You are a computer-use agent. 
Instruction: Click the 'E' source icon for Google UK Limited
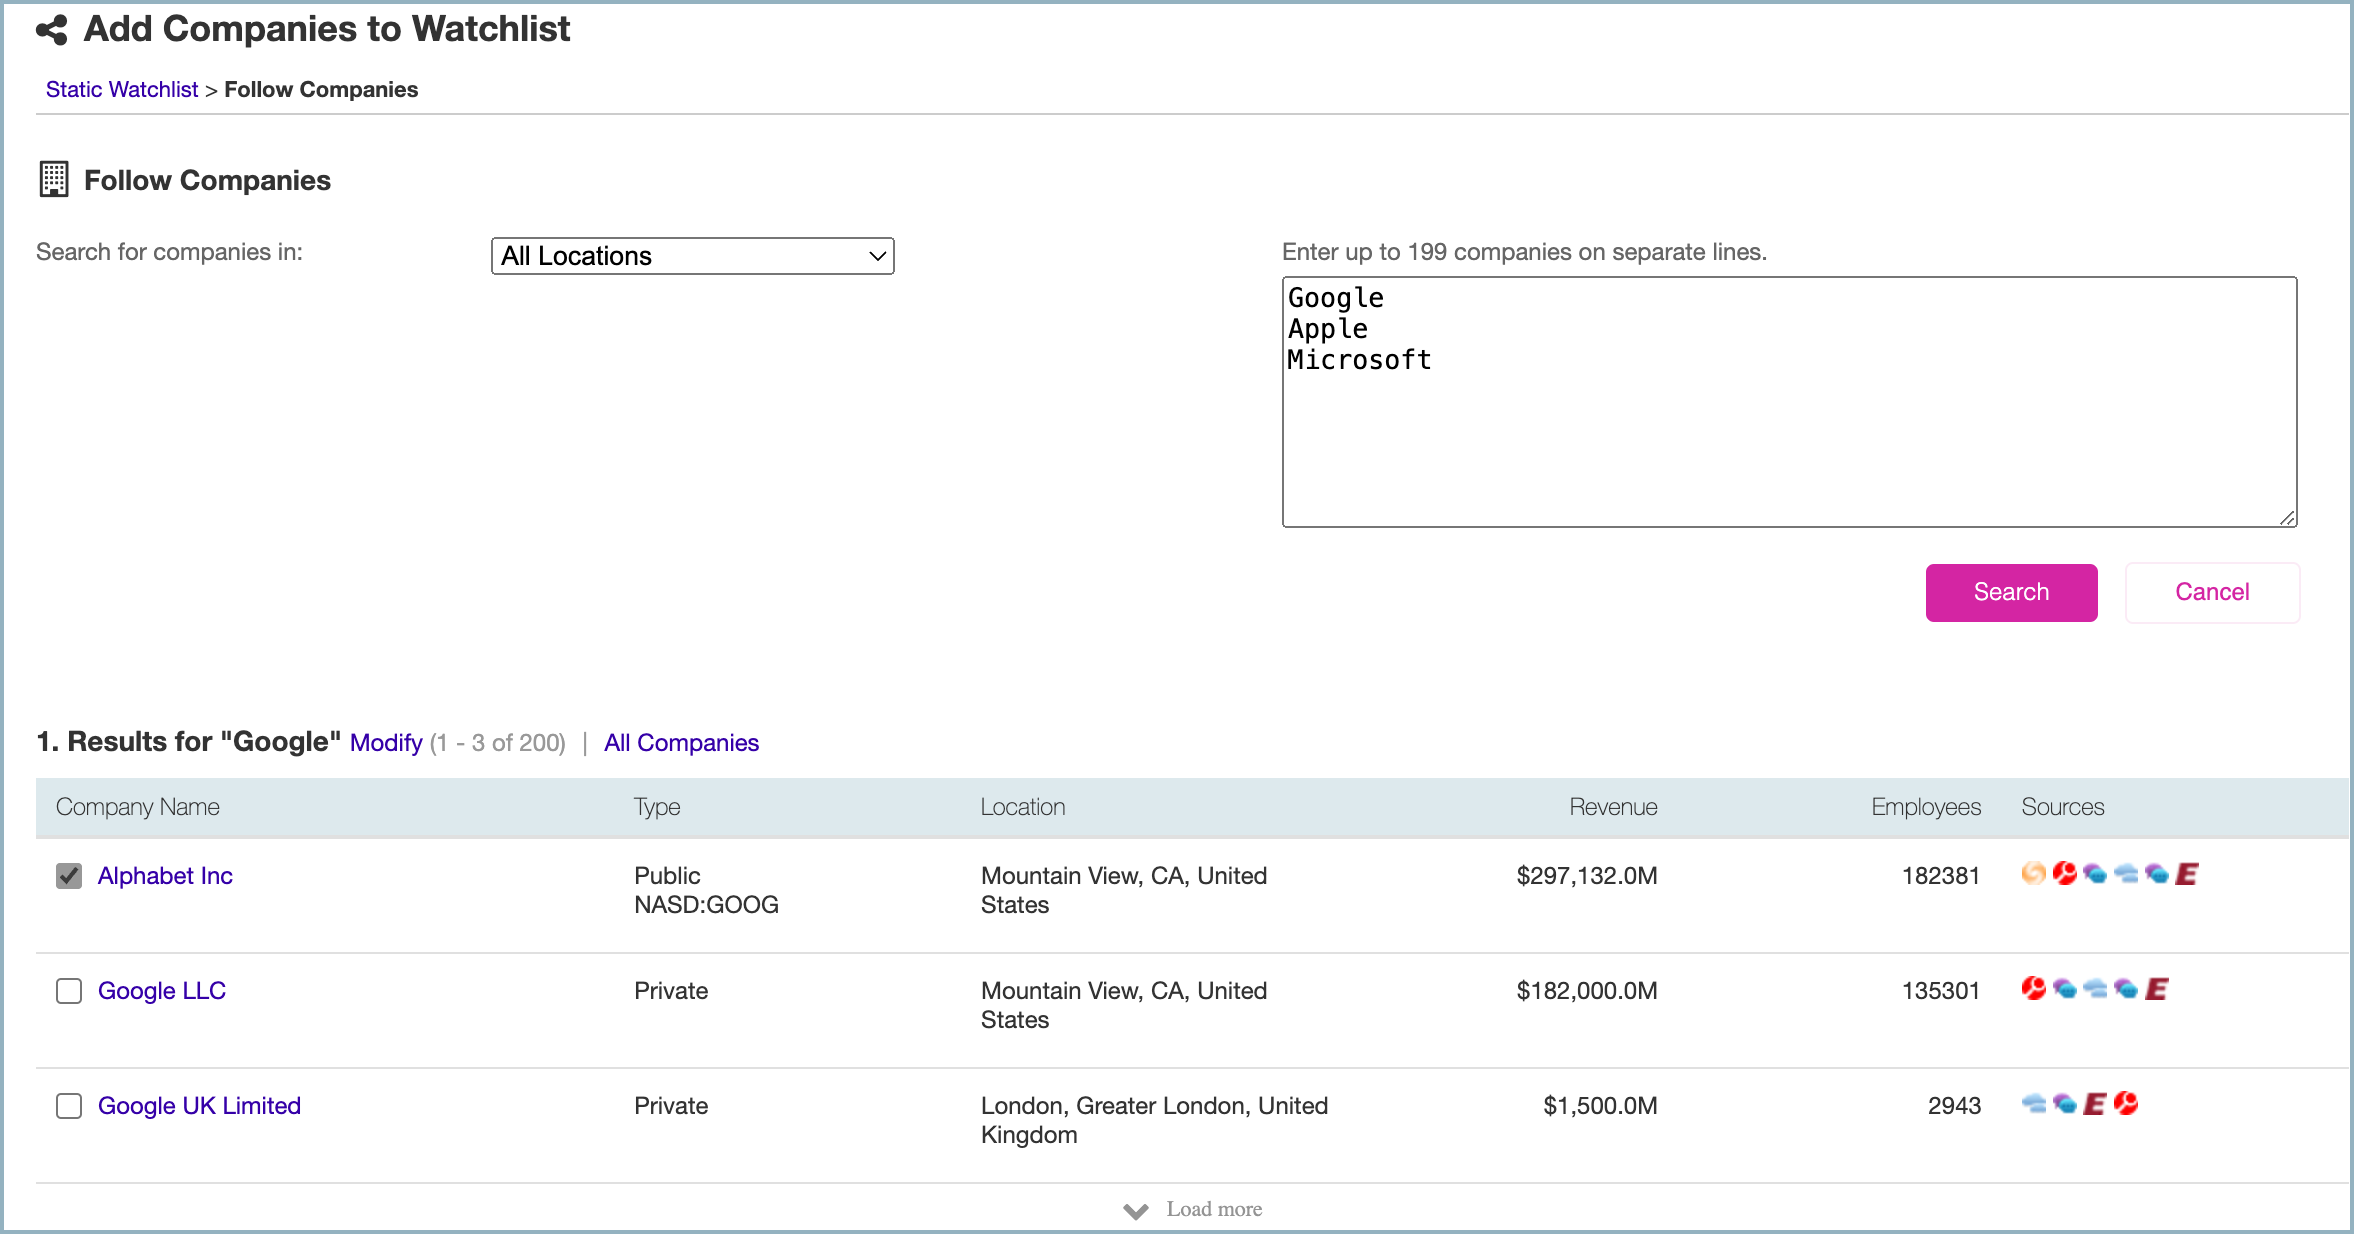(x=2095, y=1105)
